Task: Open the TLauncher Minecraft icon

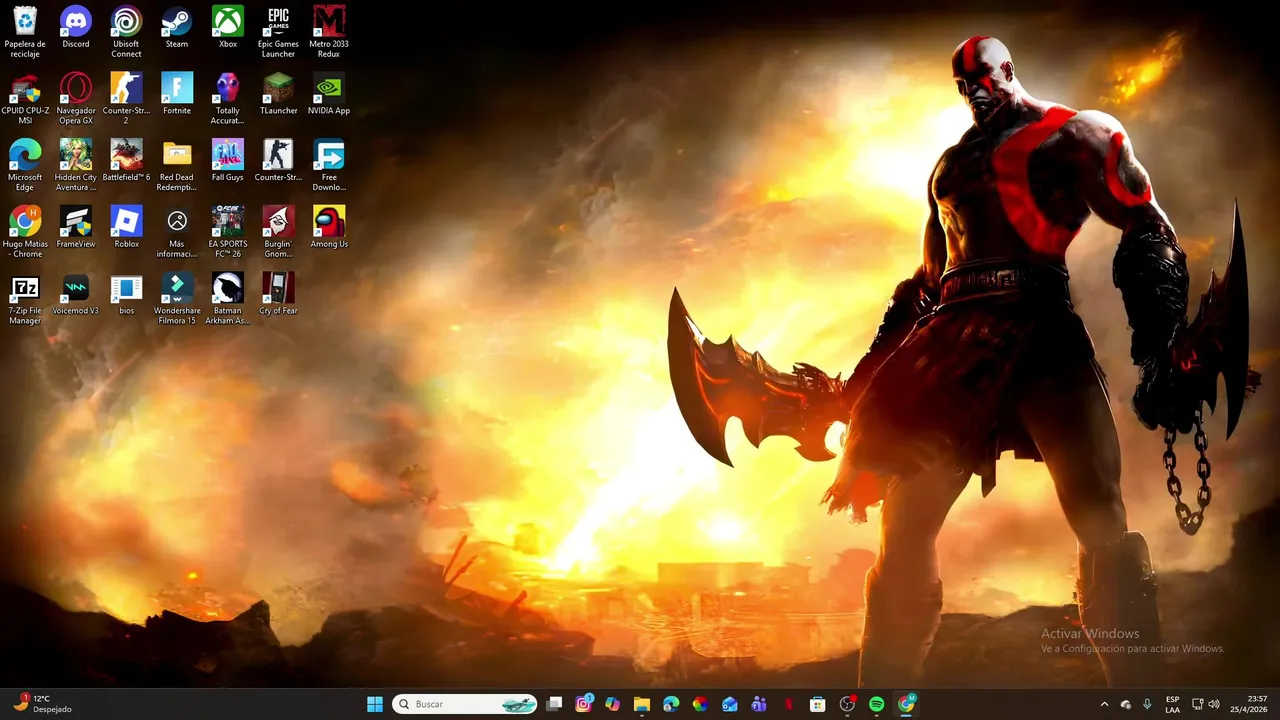Action: (278, 94)
